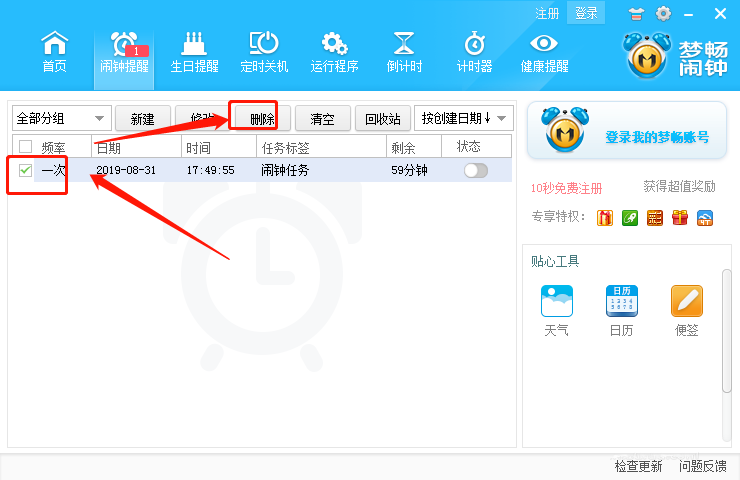
Task: Tick the select-all header checkbox
Action: [25, 147]
